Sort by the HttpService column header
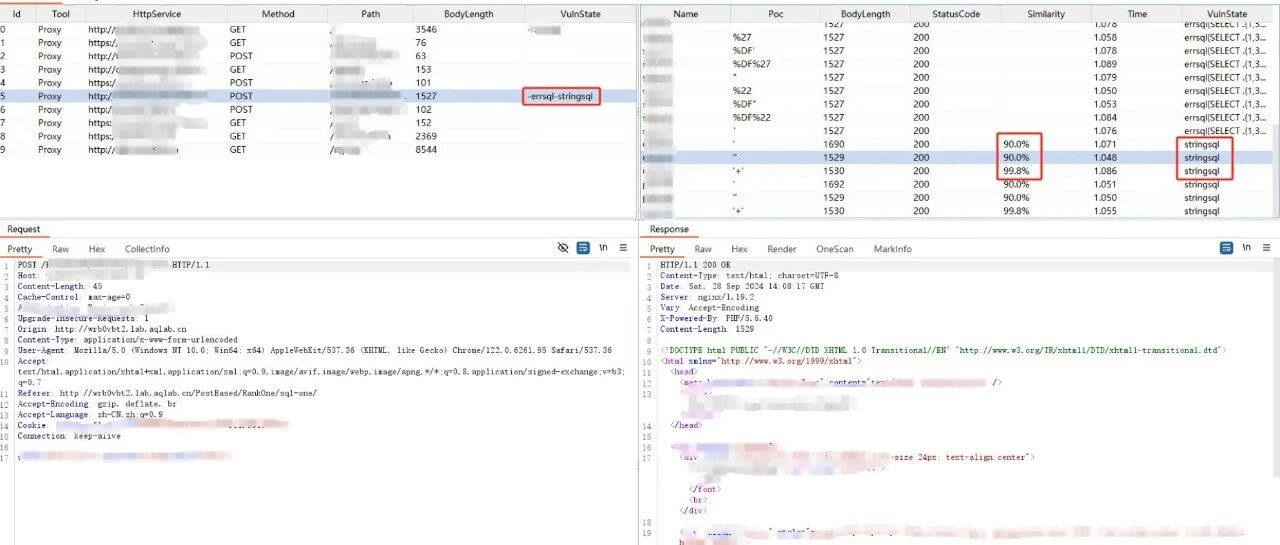 (158, 14)
